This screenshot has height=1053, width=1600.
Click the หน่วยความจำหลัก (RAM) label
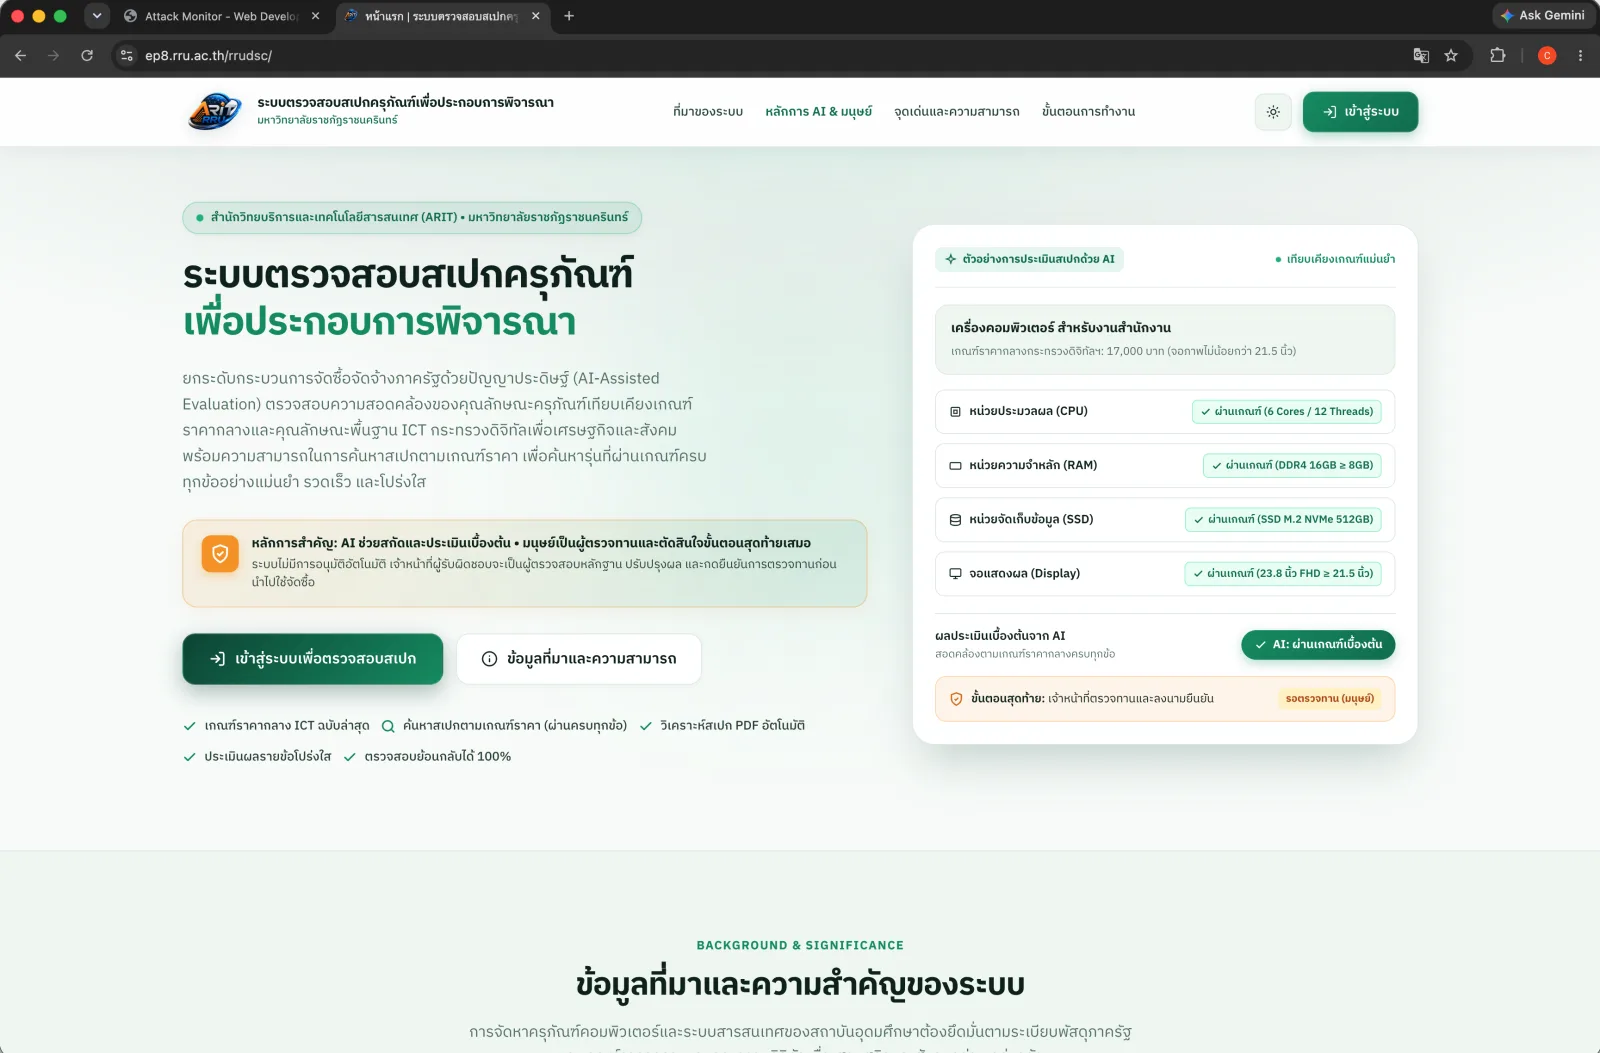click(1033, 466)
